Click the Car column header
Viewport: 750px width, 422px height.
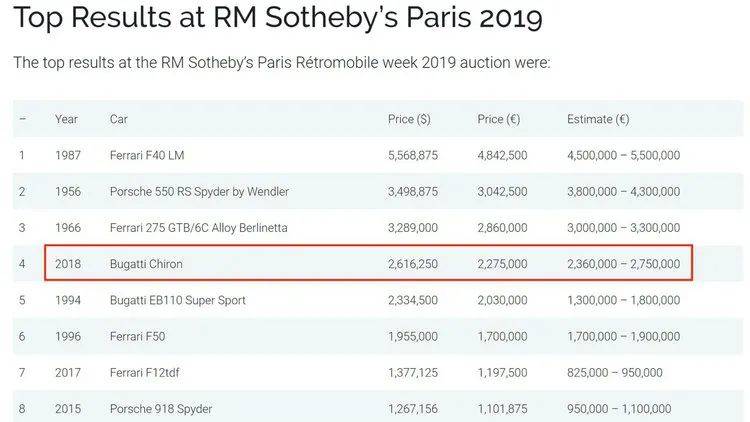coord(119,119)
